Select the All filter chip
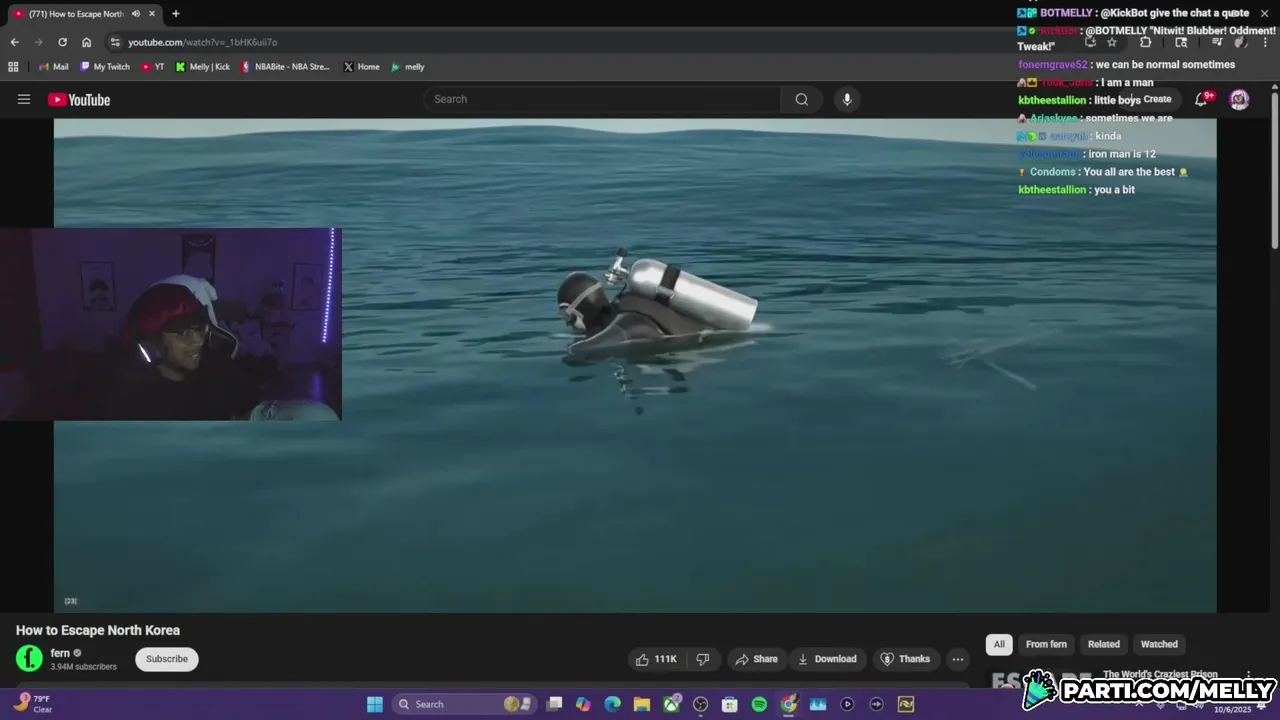The height and width of the screenshot is (720, 1280). [999, 644]
